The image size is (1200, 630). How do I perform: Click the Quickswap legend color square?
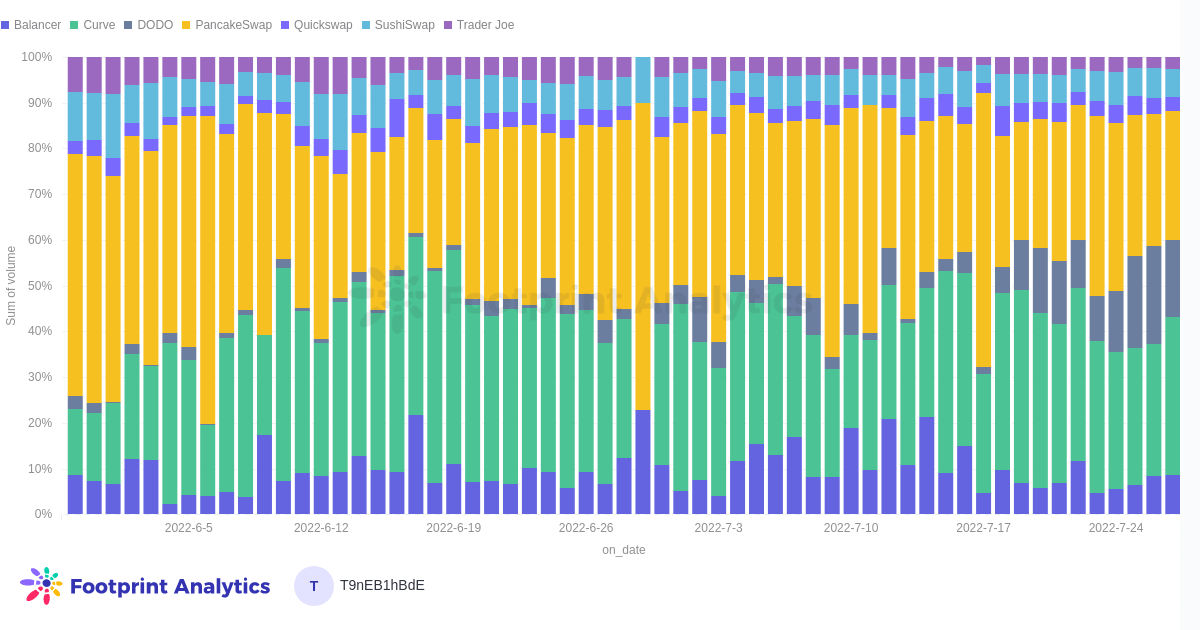pos(283,25)
